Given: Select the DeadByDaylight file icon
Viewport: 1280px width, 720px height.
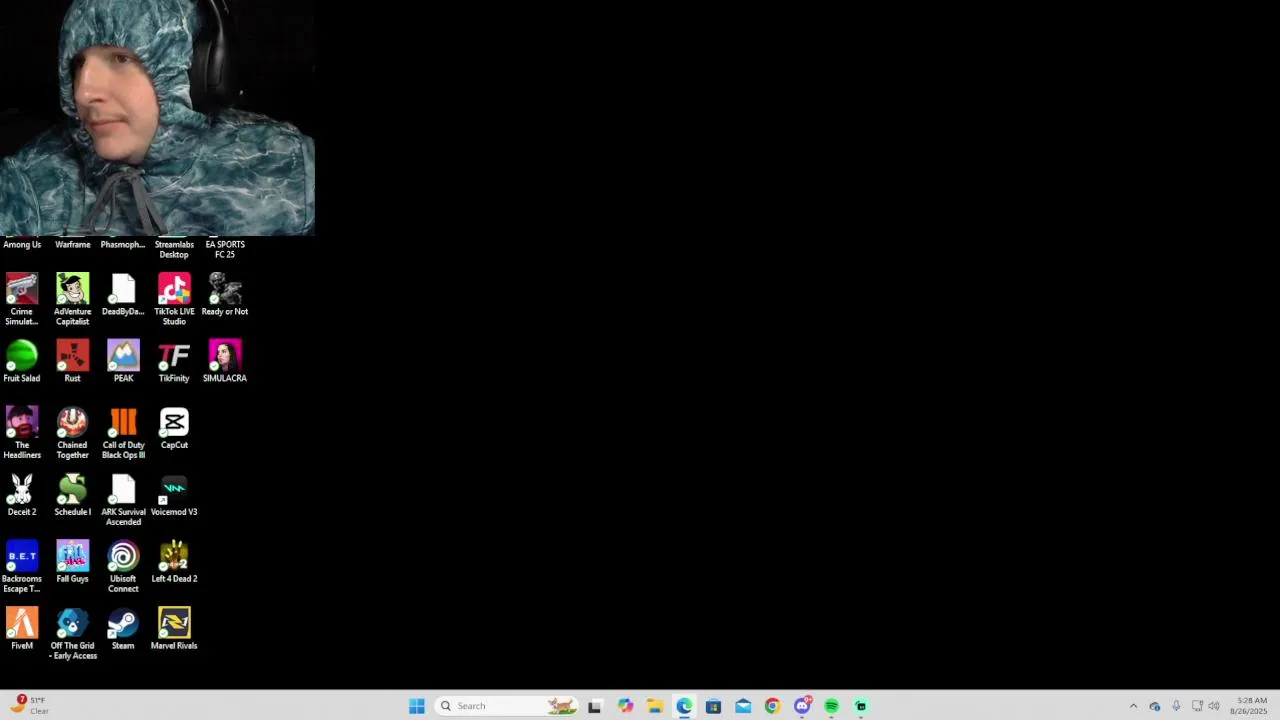Looking at the screenshot, I should click(x=123, y=295).
